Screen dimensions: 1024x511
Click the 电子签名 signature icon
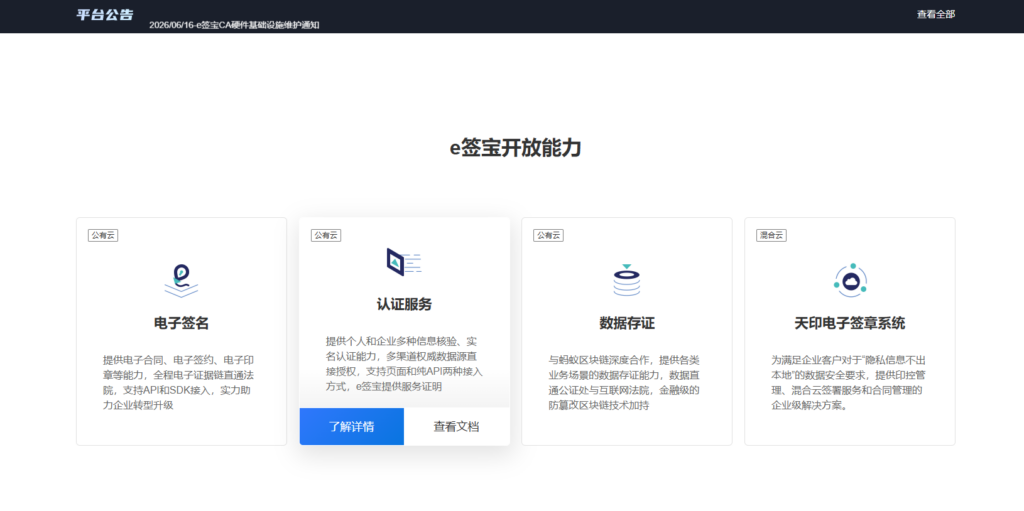tap(181, 280)
